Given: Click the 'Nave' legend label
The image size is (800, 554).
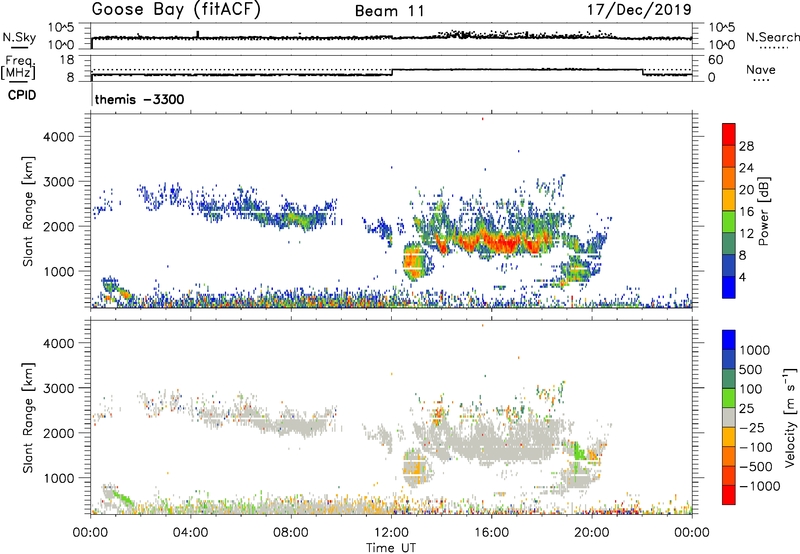Looking at the screenshot, I should tap(761, 69).
